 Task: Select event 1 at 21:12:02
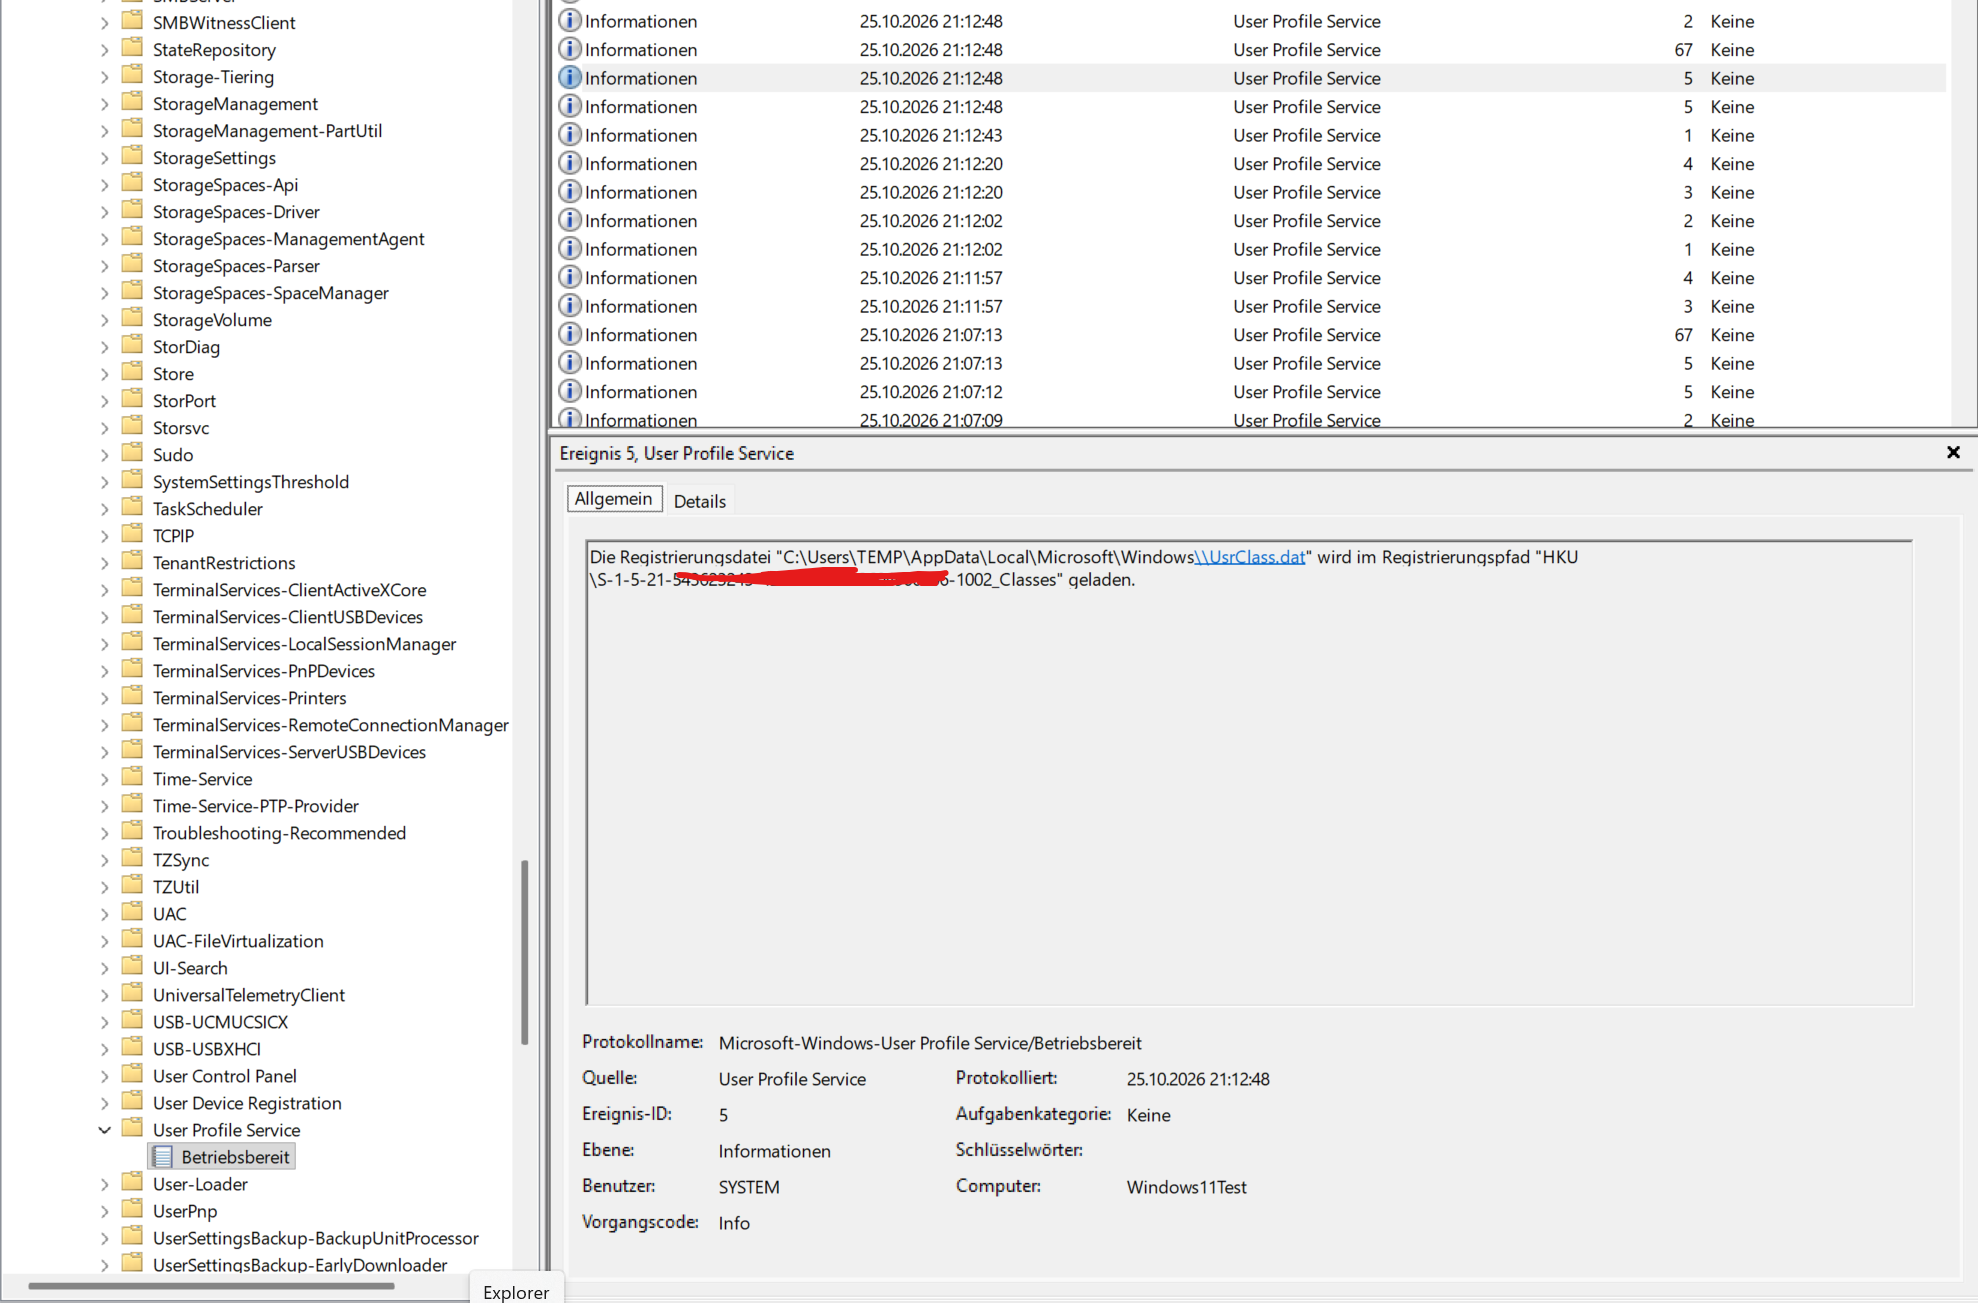point(1250,249)
